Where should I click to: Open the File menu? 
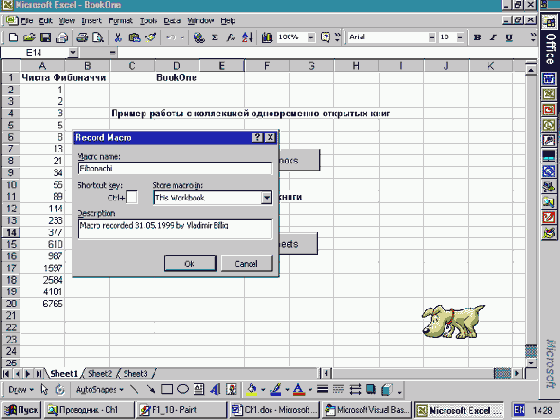point(26,21)
